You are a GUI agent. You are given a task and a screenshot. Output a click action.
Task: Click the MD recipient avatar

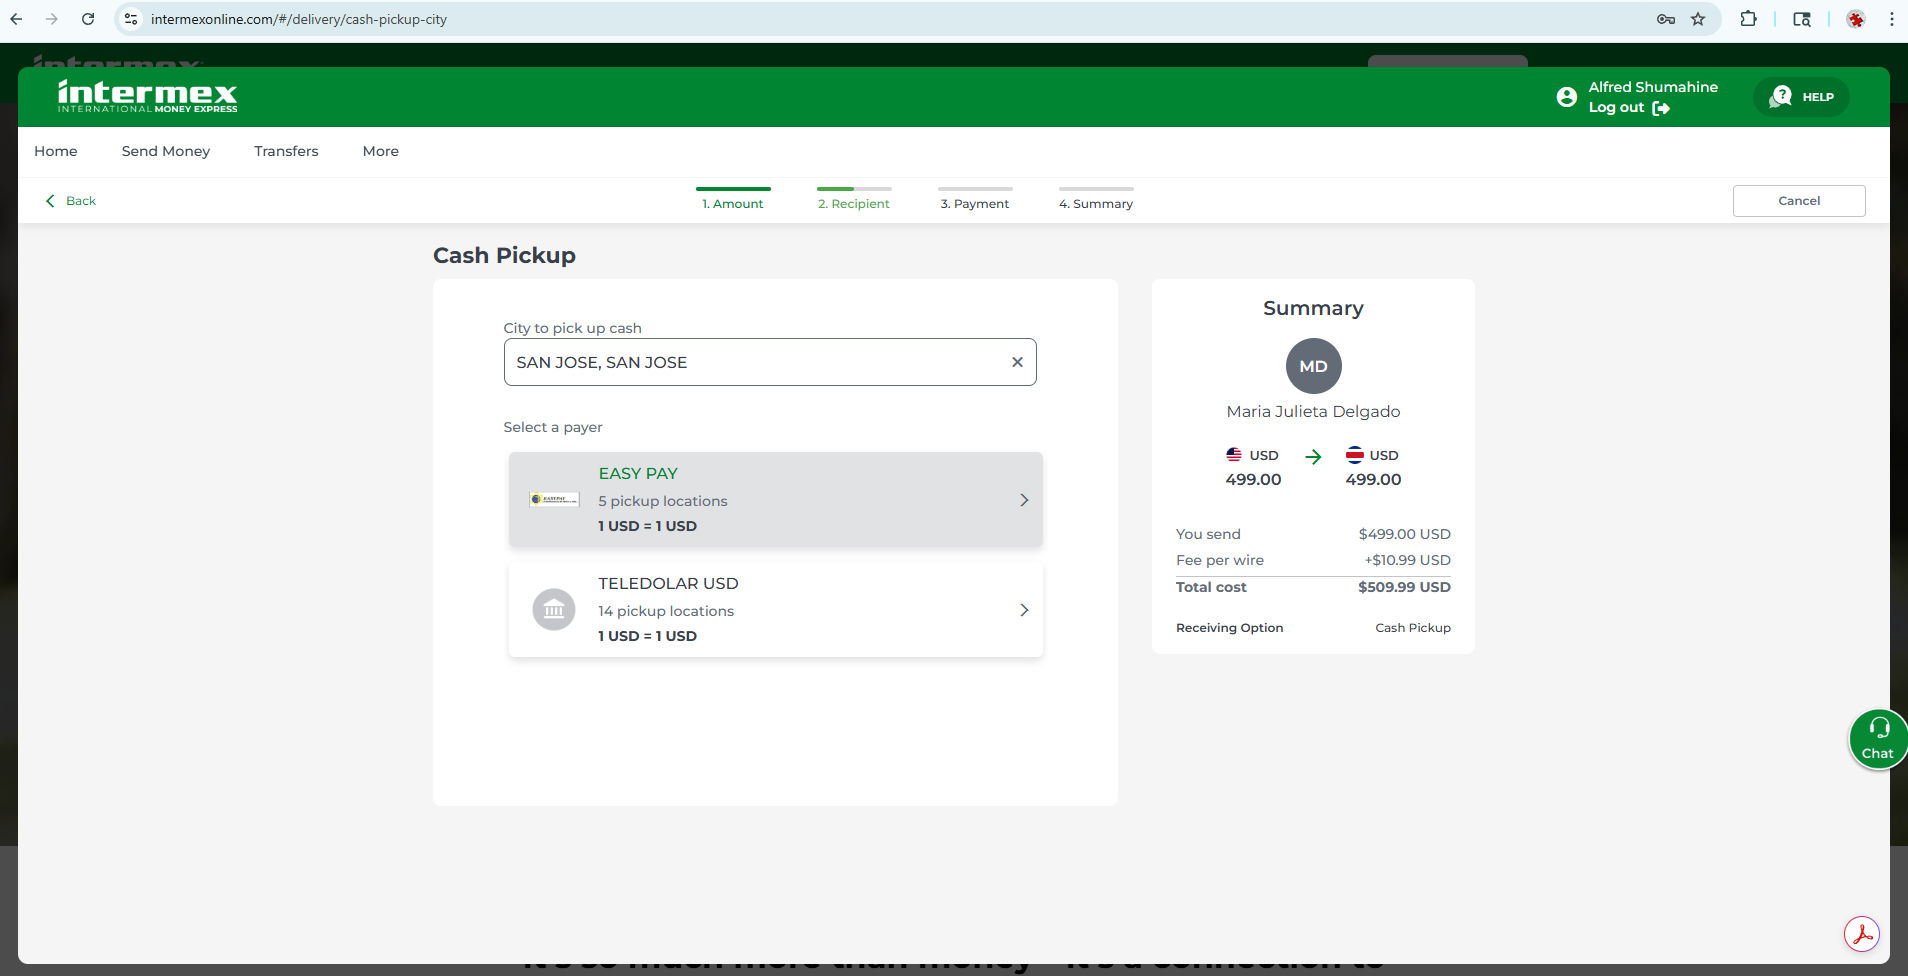click(1313, 366)
